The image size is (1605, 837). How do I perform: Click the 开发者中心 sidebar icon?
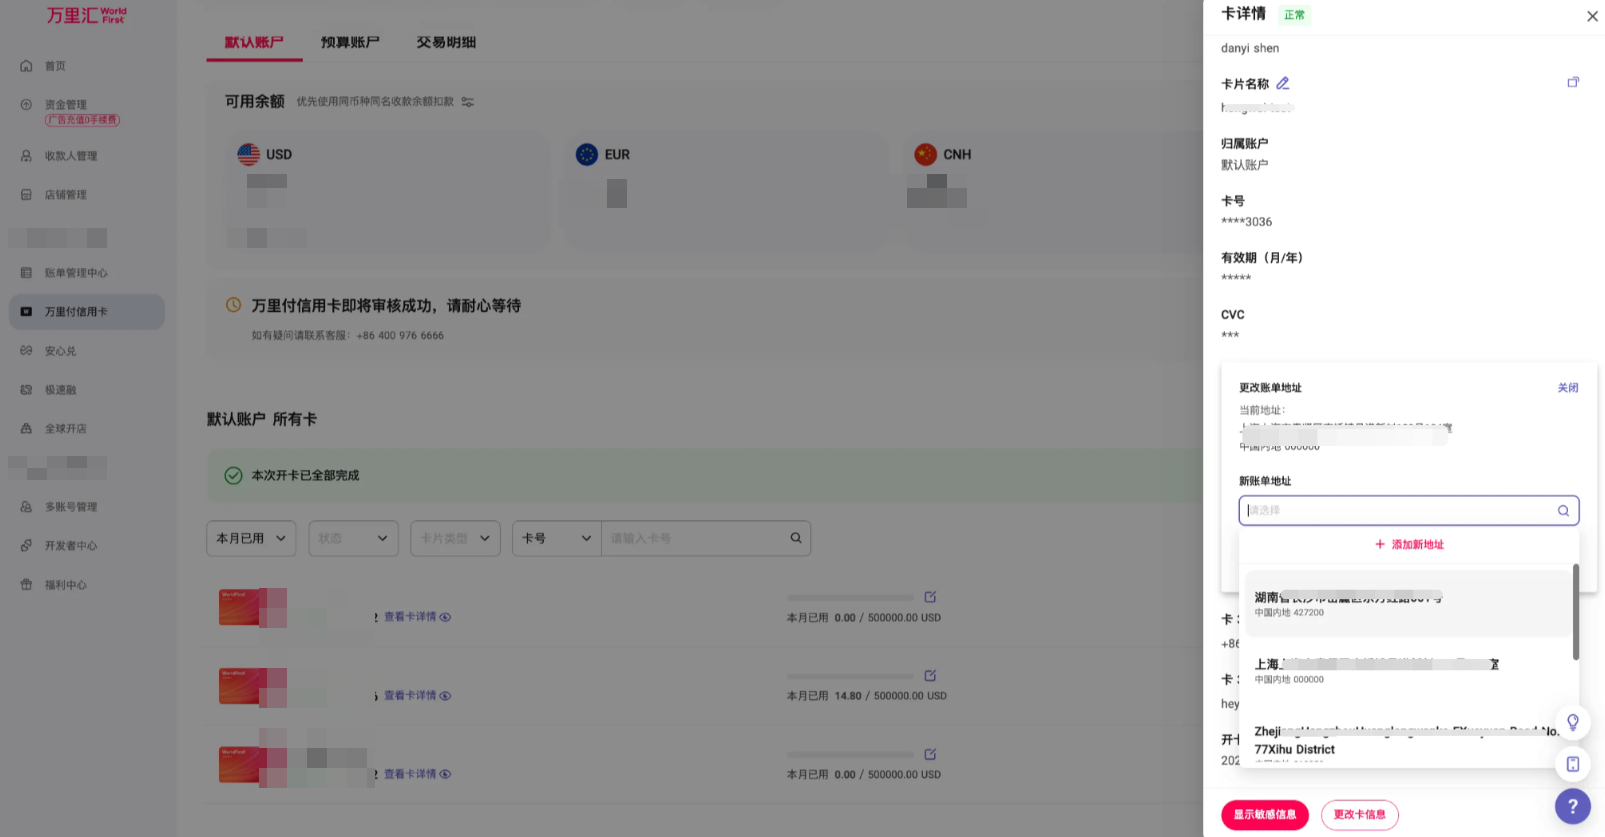tap(26, 546)
